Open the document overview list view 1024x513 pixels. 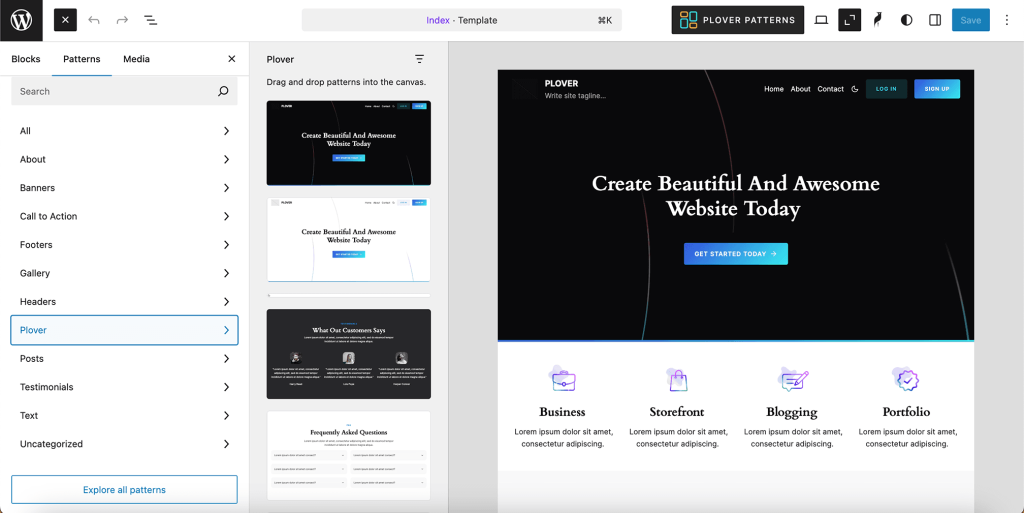pyautogui.click(x=150, y=20)
